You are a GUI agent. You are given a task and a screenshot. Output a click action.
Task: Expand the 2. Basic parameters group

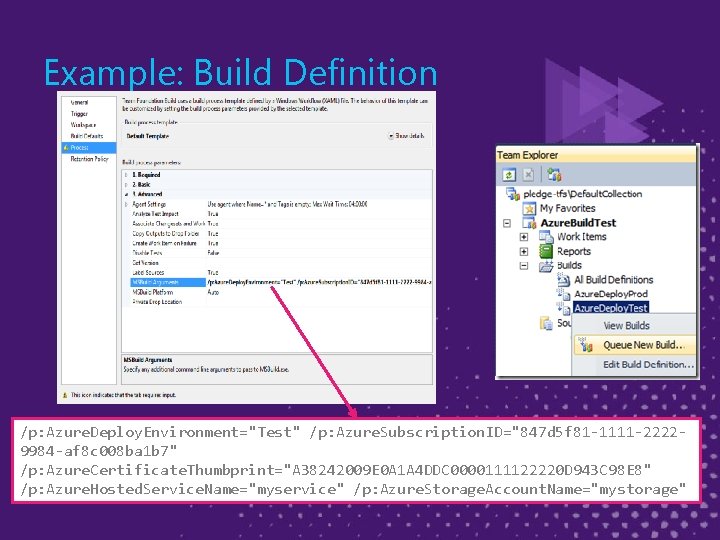(x=126, y=185)
